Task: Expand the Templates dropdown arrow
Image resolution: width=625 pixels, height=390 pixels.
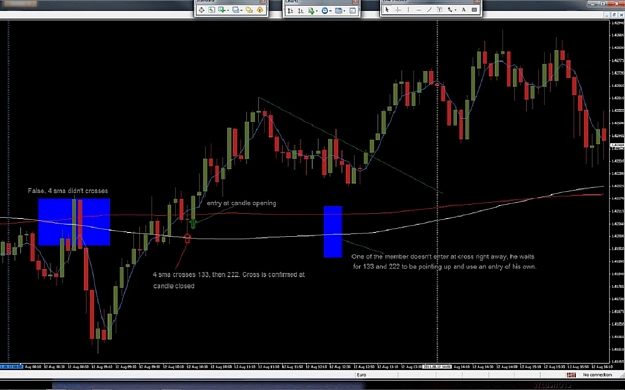Action: click(345, 11)
